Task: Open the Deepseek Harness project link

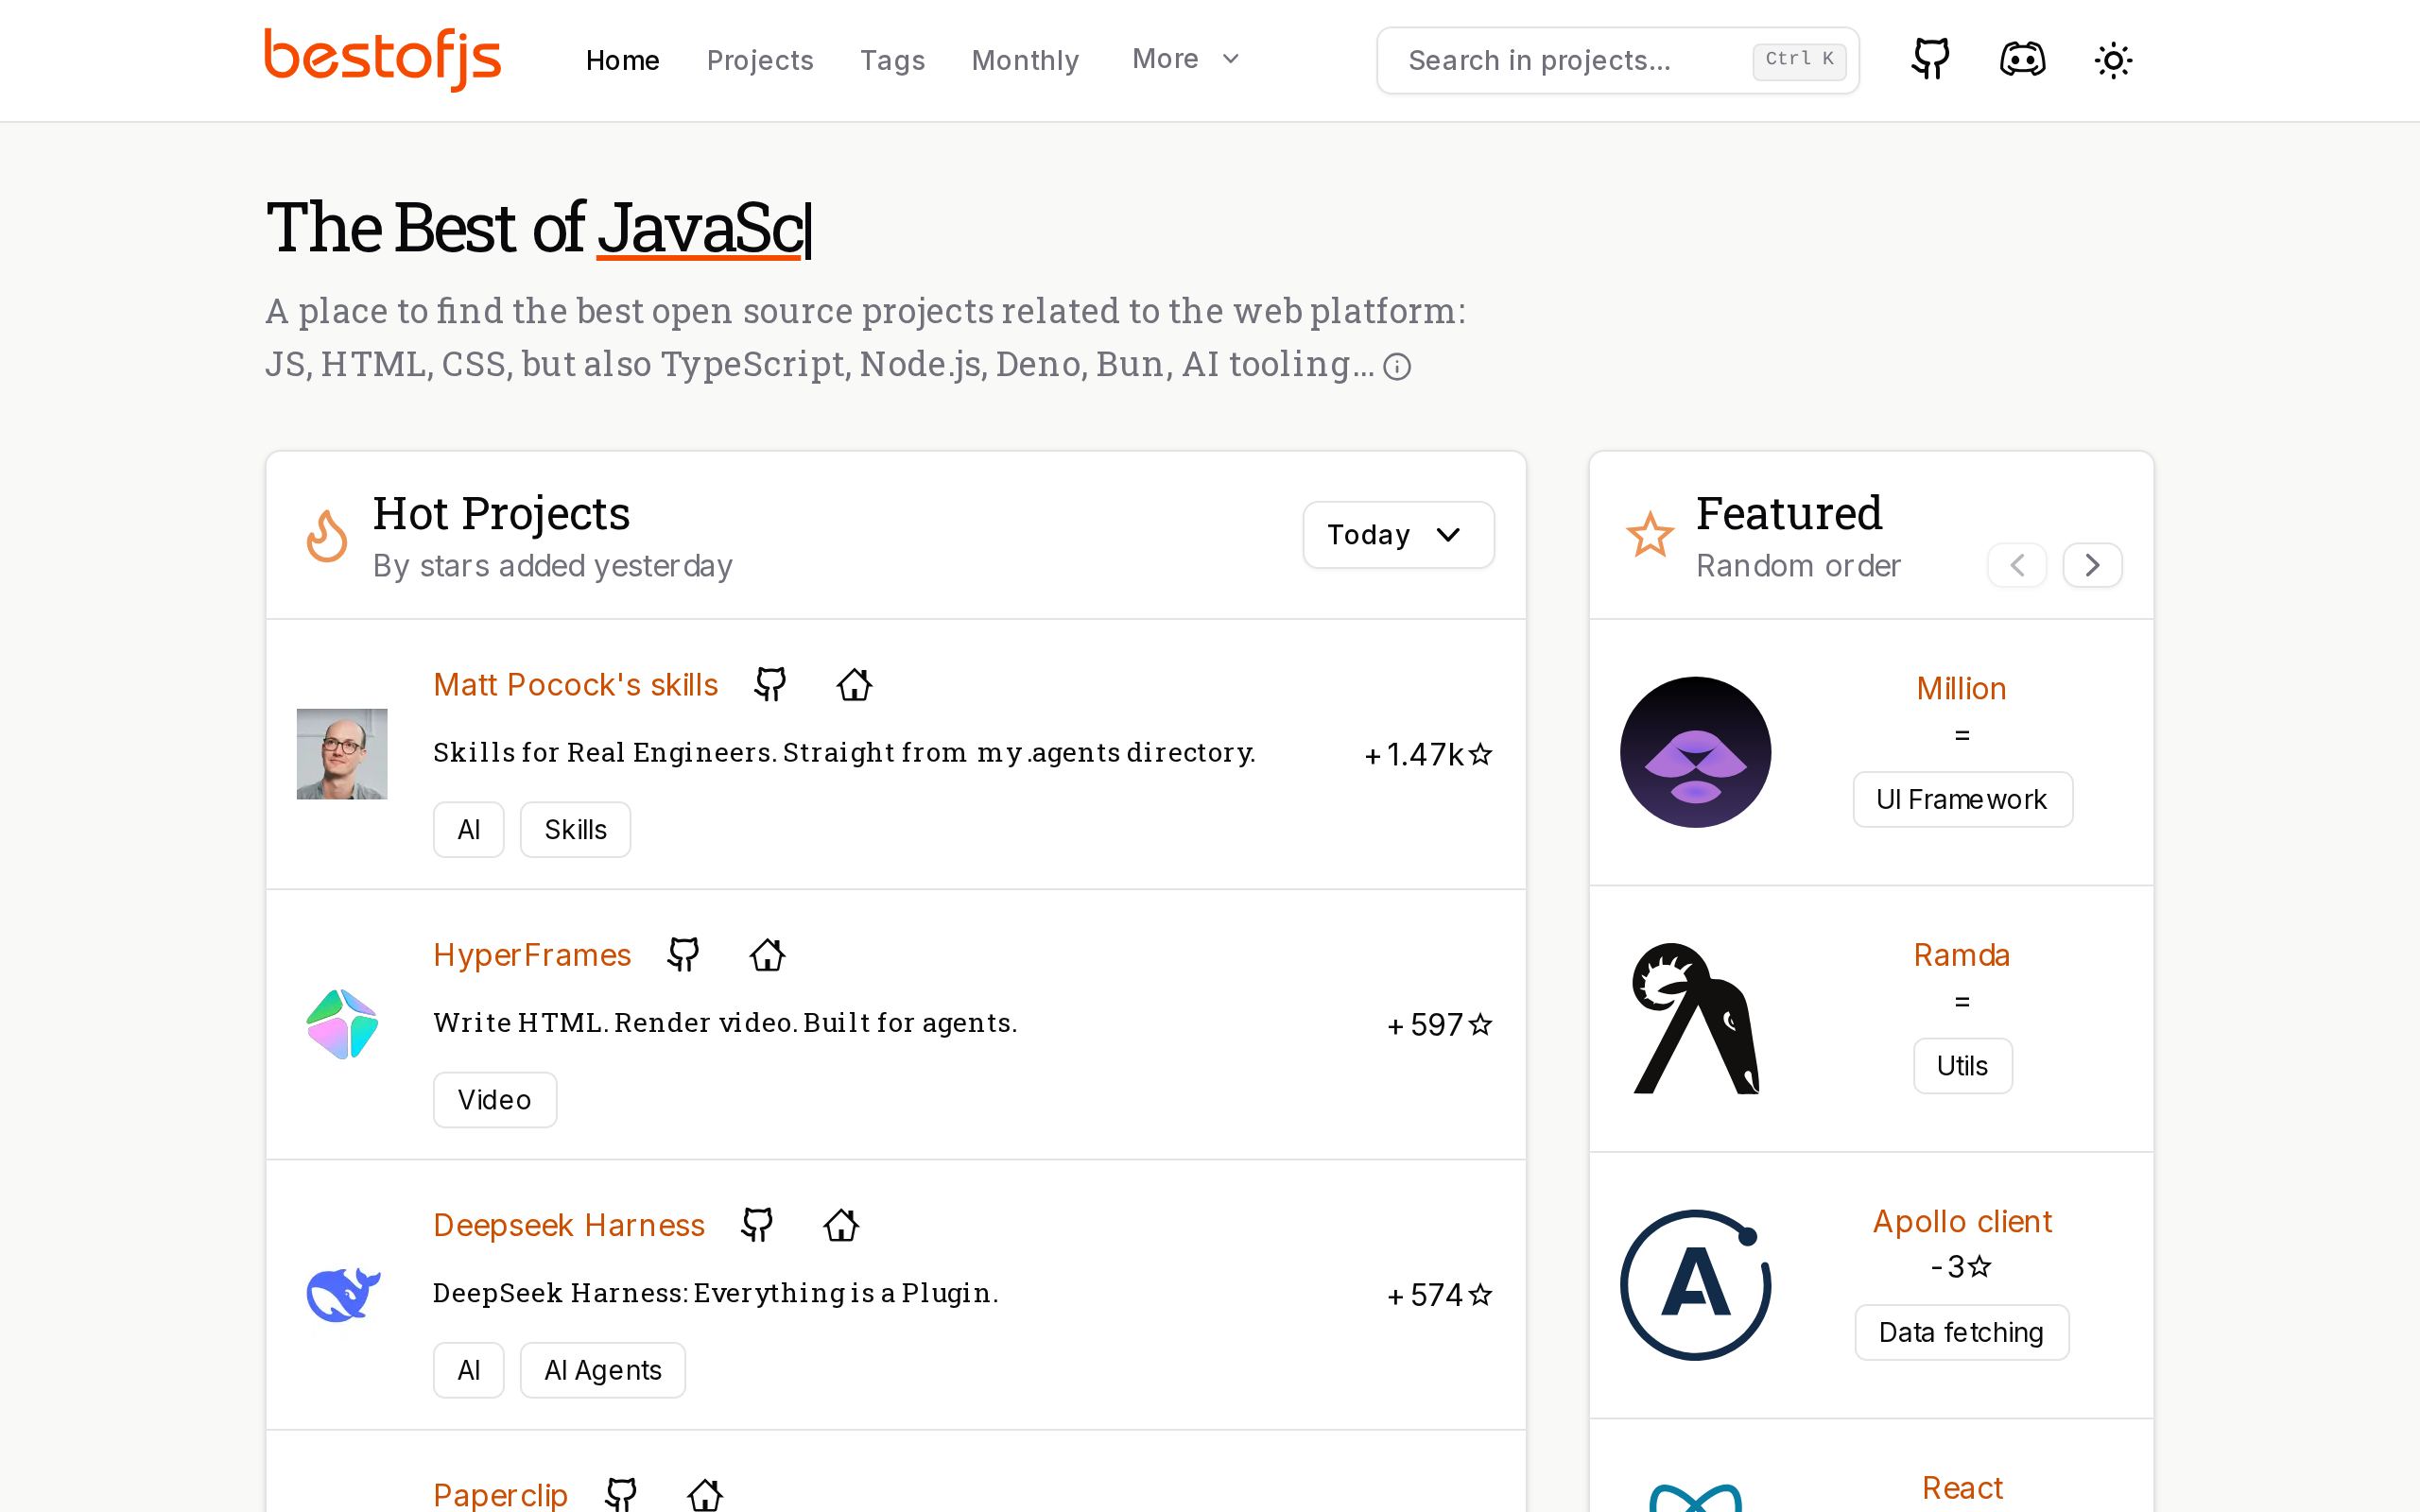Action: pyautogui.click(x=569, y=1225)
